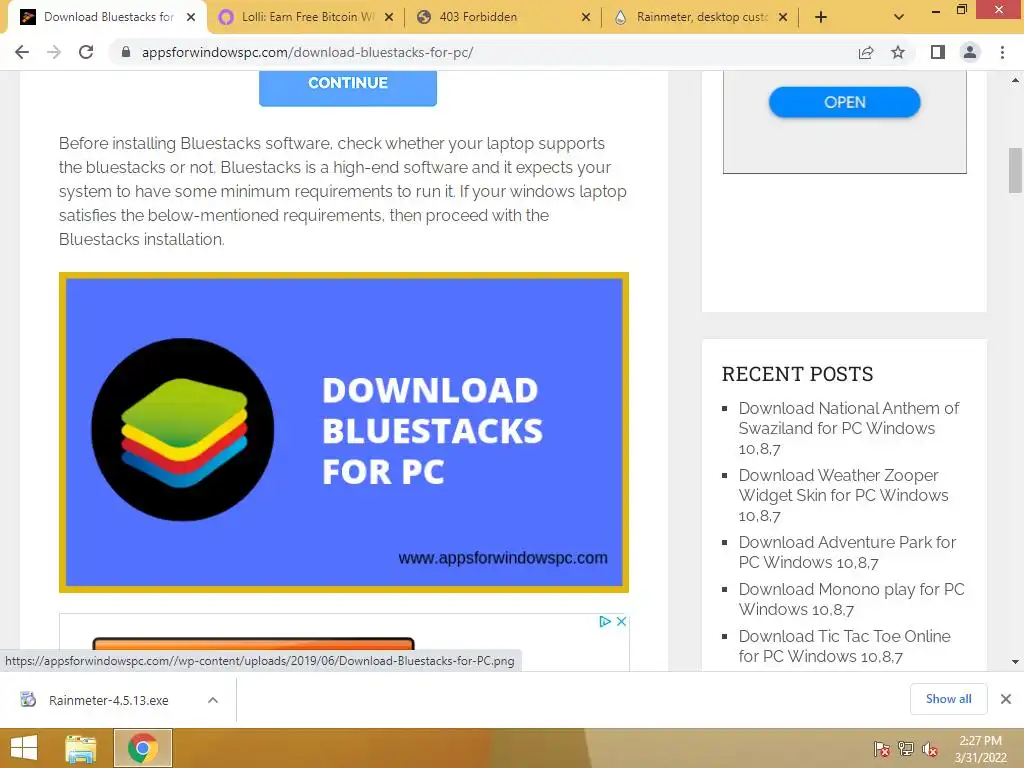The image size is (1024, 768).
Task: Close the Rainmeter tab
Action: 783,18
